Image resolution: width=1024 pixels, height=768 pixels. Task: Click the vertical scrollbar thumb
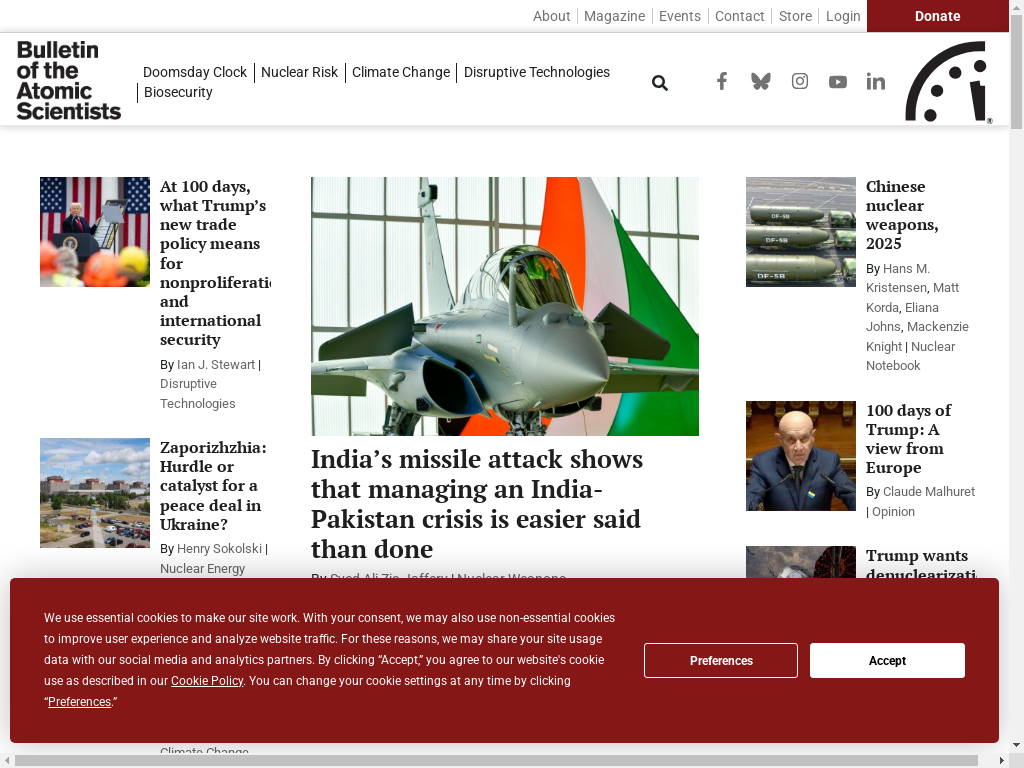(x=1016, y=71)
